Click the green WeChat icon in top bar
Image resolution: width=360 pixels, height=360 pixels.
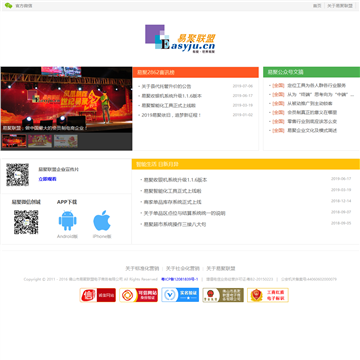pyautogui.click(x=8, y=6)
